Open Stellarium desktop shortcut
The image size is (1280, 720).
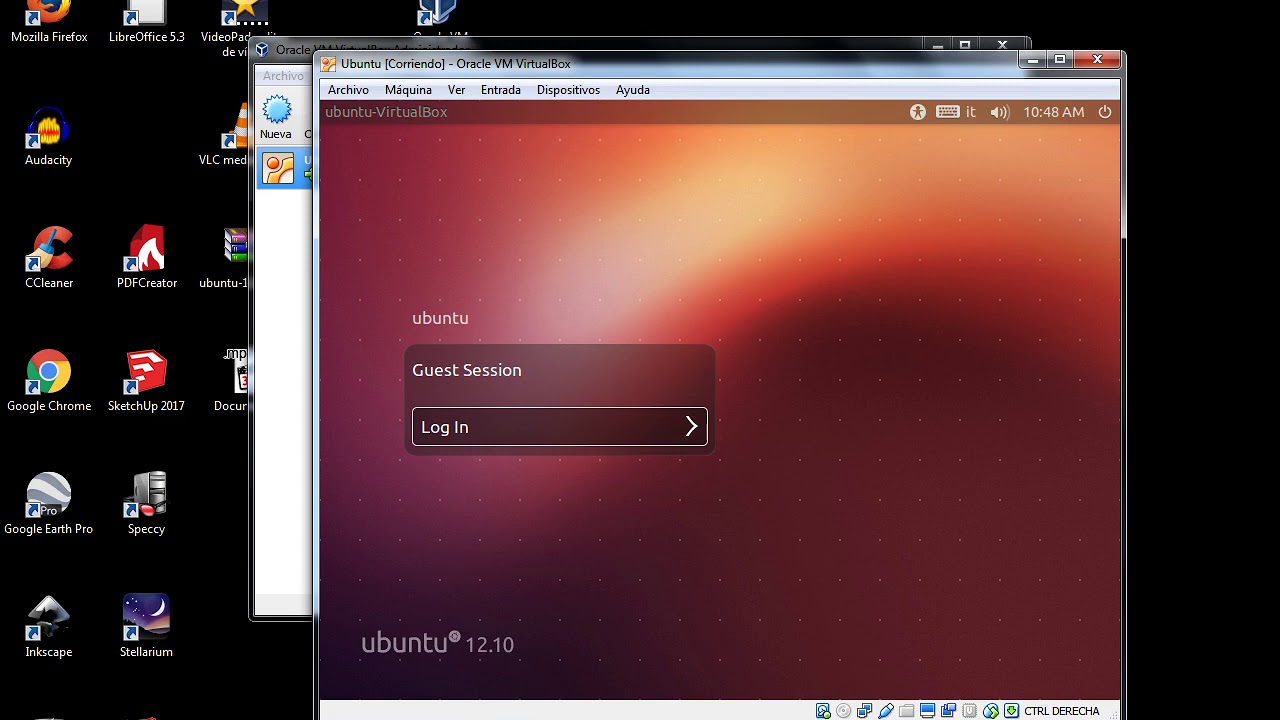pyautogui.click(x=146, y=628)
